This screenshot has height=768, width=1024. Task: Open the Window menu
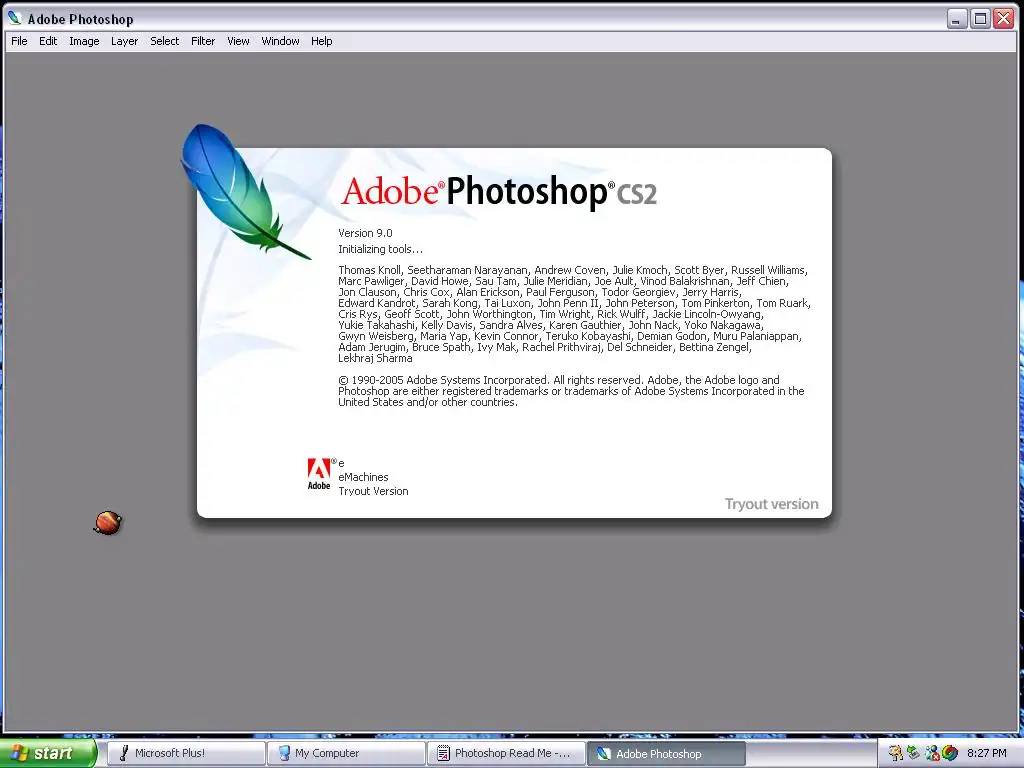(280, 41)
